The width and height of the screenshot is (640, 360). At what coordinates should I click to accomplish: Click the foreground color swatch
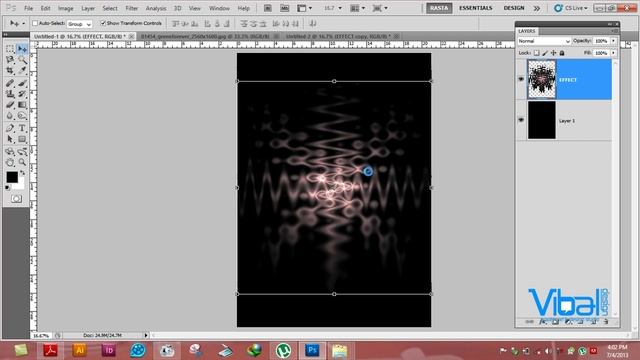click(x=11, y=177)
